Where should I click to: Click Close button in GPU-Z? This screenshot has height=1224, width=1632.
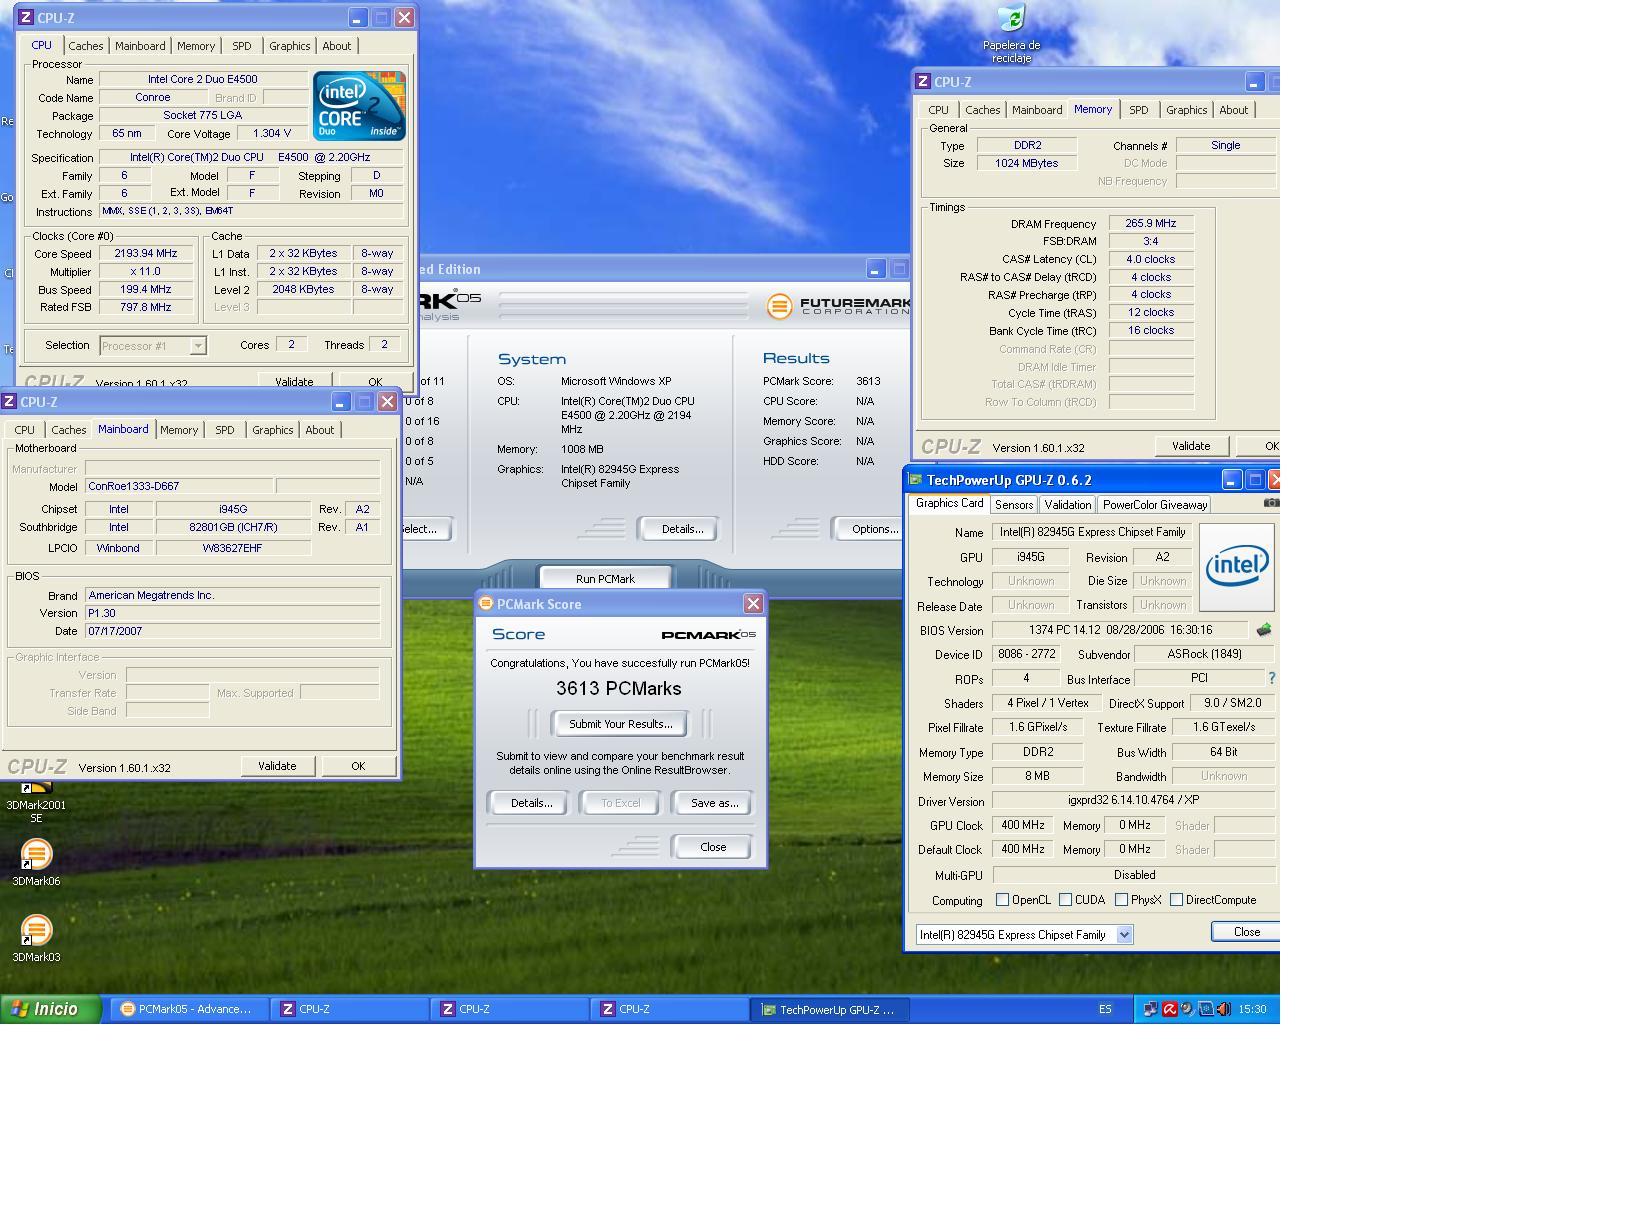1246,932
